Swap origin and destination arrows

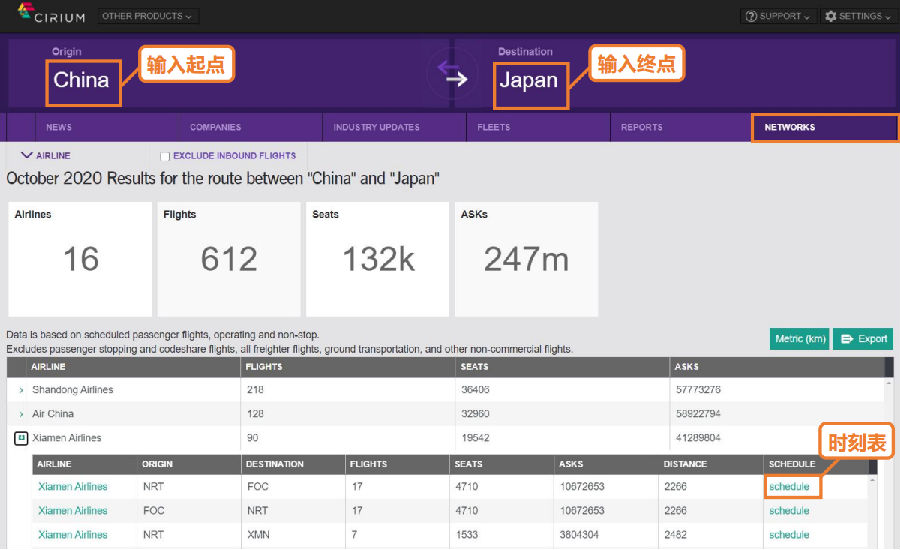click(x=455, y=75)
